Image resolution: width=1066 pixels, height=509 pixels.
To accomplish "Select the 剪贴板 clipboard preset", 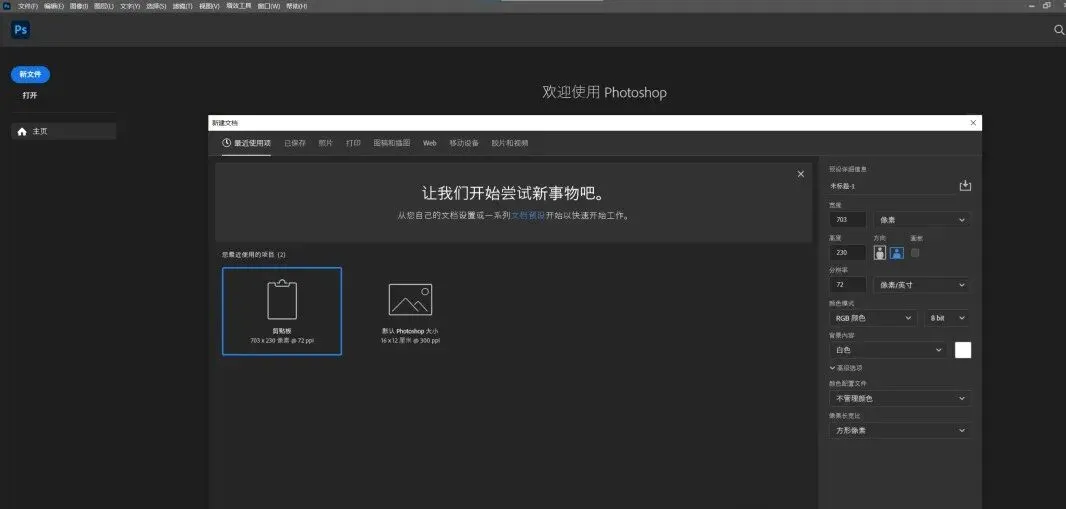I will (x=281, y=311).
